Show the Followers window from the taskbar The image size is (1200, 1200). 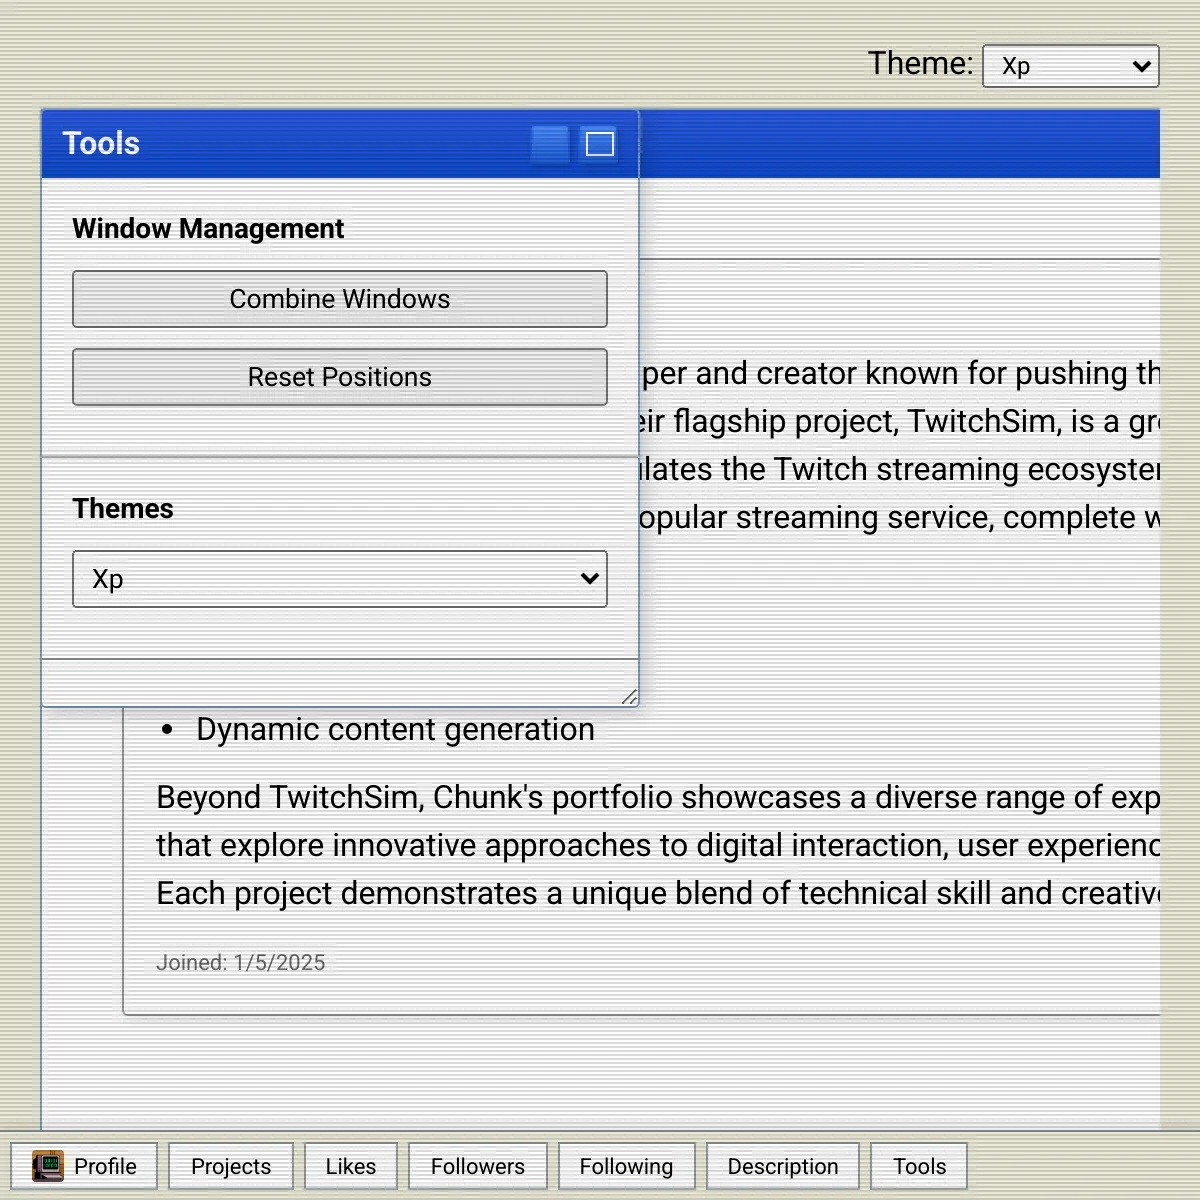pyautogui.click(x=478, y=1166)
